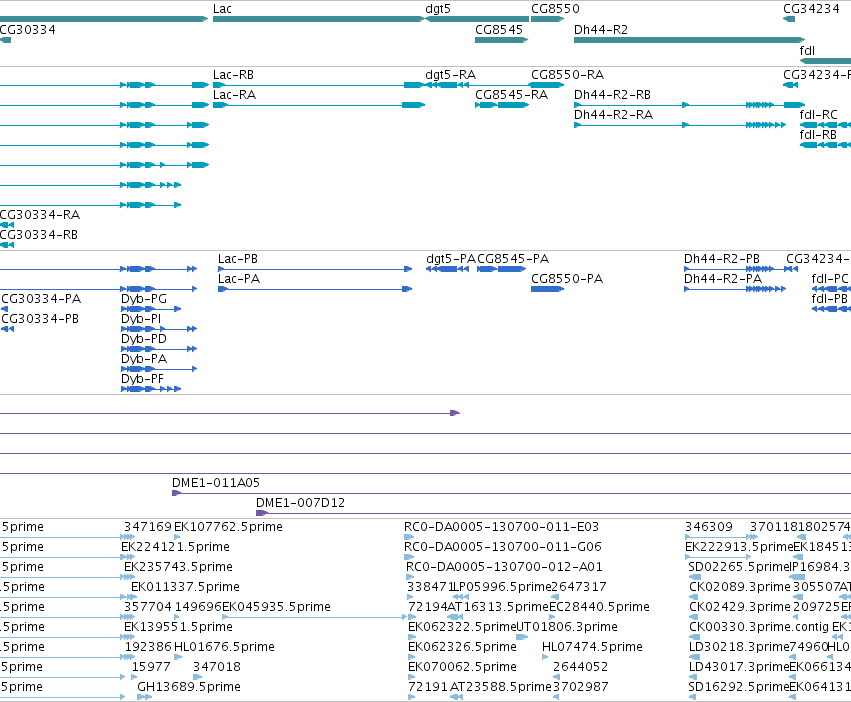
Task: Select the Lac-RB transcript label
Action: [x=233, y=75]
